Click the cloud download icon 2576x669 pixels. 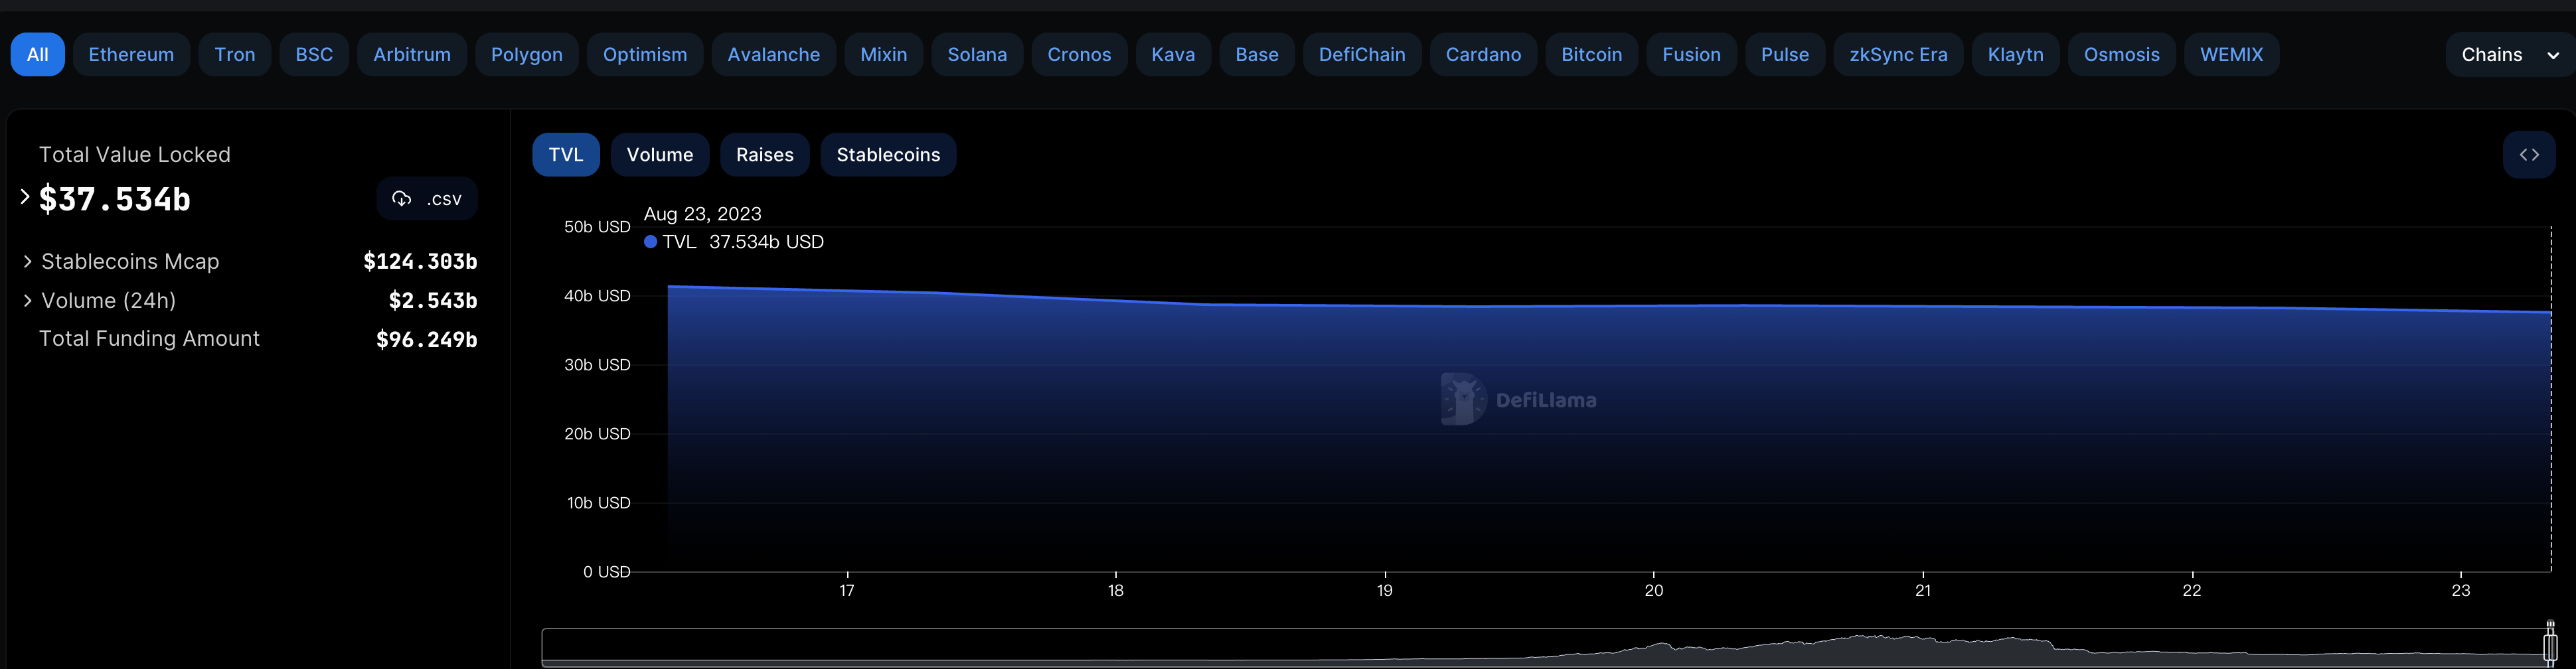click(x=401, y=199)
